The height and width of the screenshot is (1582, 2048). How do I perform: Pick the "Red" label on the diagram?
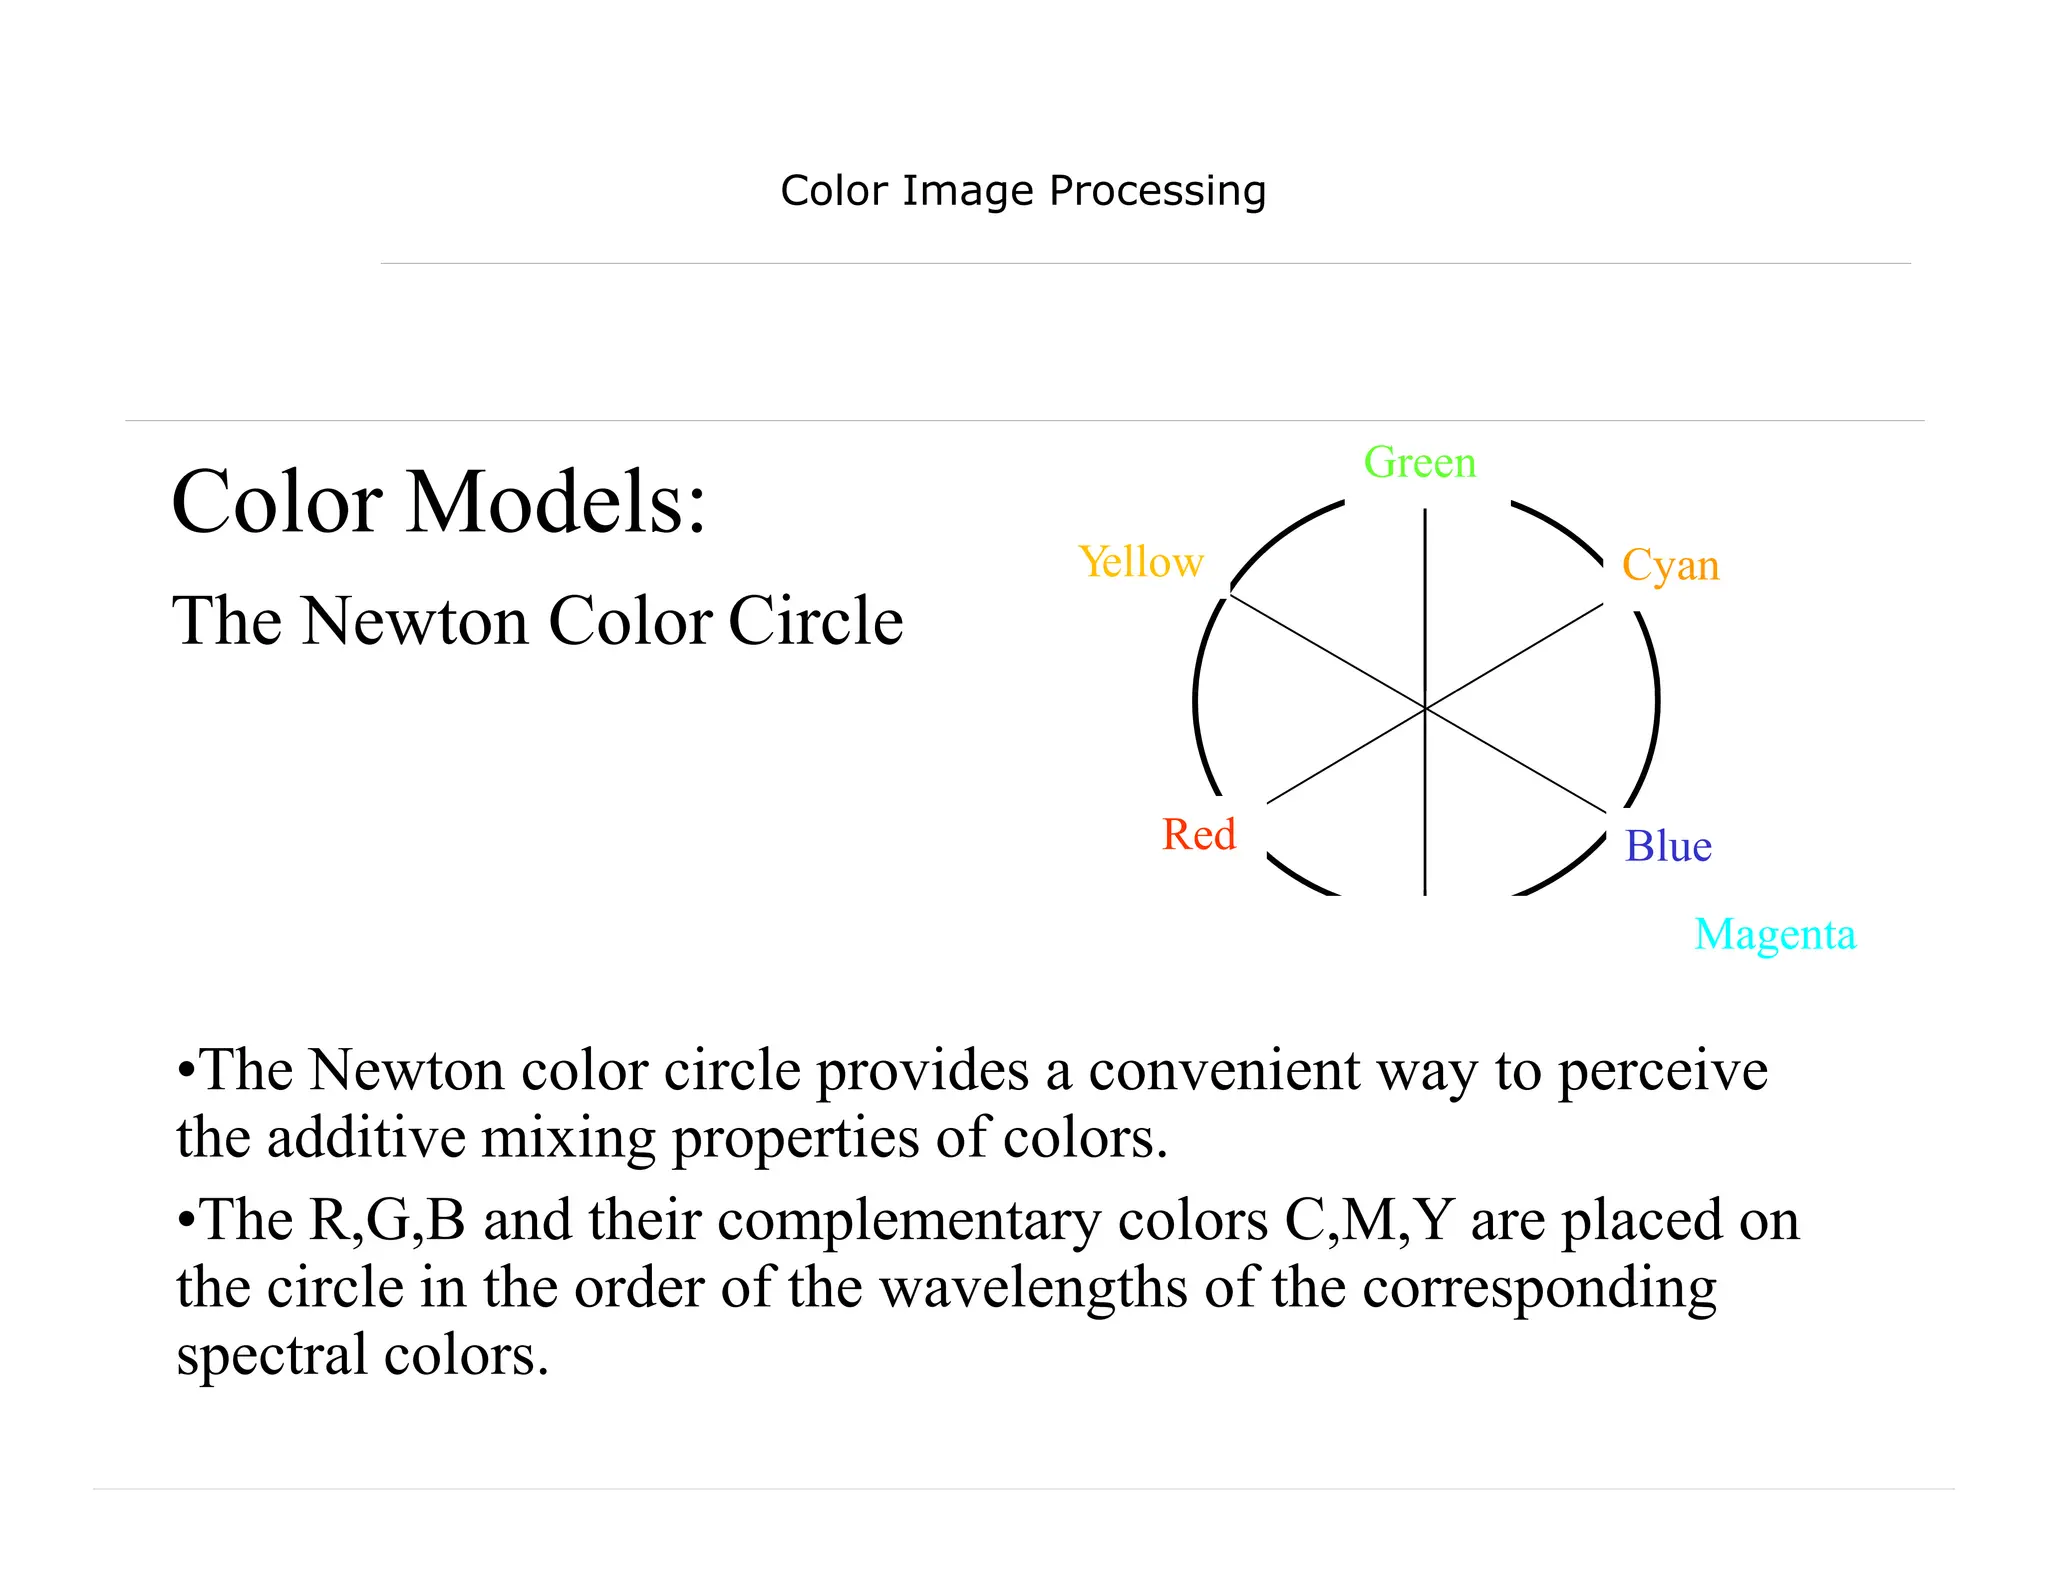coord(1199,834)
